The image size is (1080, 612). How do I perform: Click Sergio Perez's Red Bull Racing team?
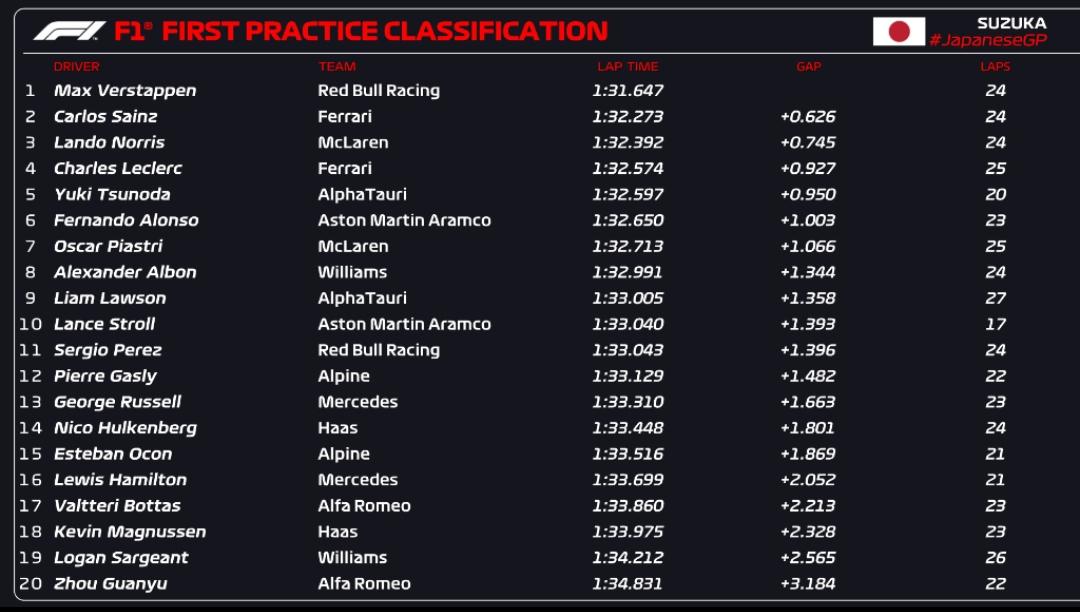coord(379,350)
